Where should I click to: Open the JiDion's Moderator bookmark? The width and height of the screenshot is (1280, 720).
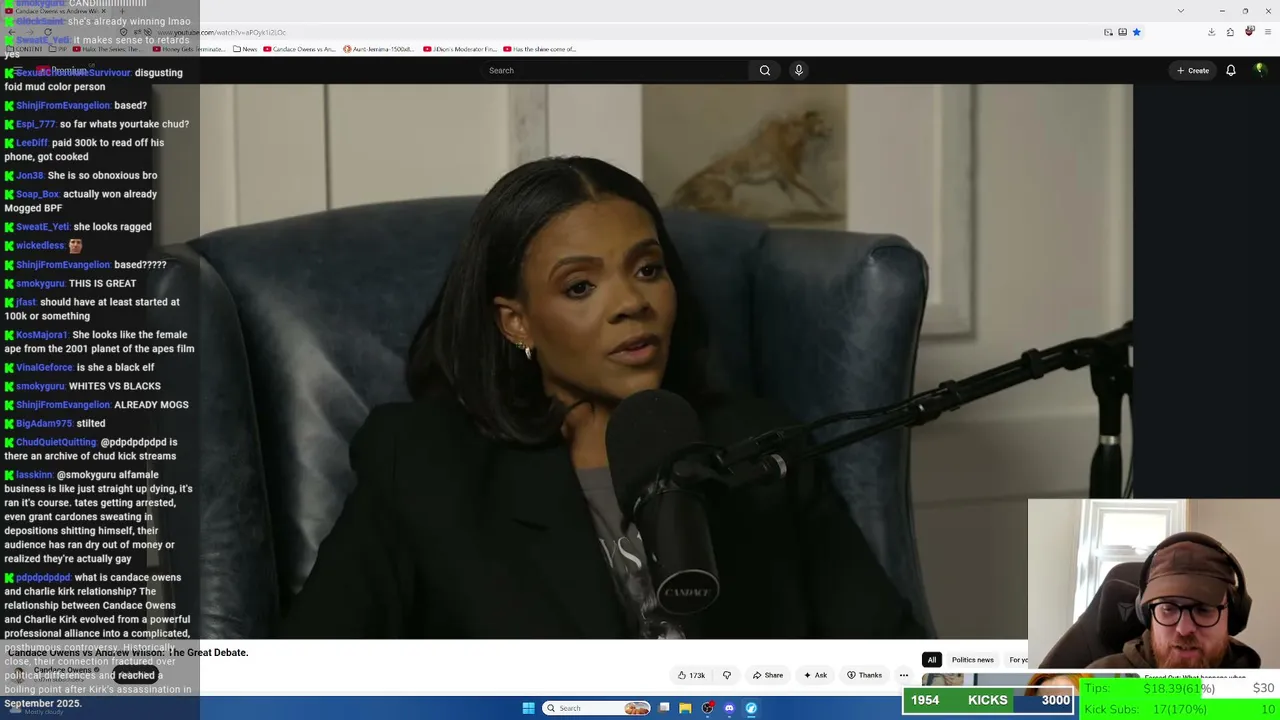[x=459, y=49]
